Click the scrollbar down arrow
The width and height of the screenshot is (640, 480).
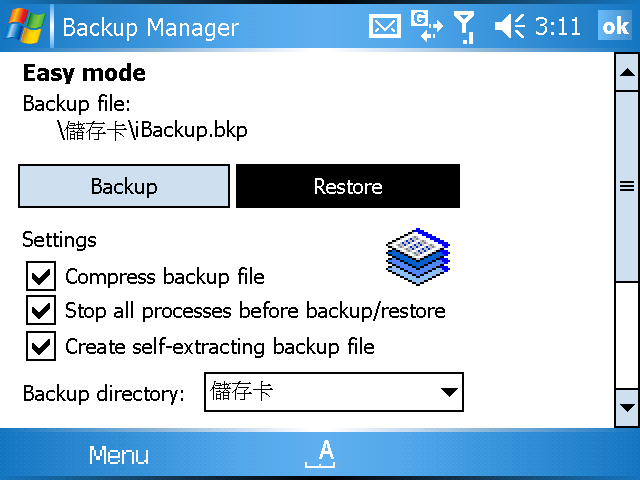coord(627,408)
